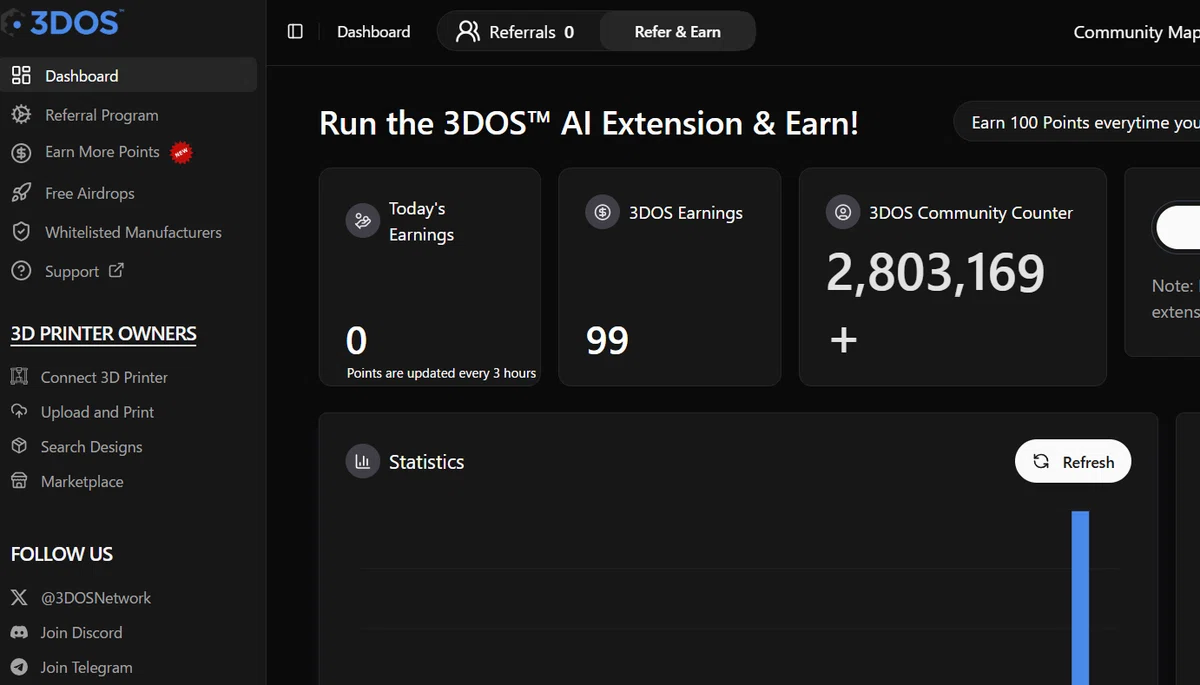
Task: Click the Referral Program gear icon
Action: [x=20, y=115]
